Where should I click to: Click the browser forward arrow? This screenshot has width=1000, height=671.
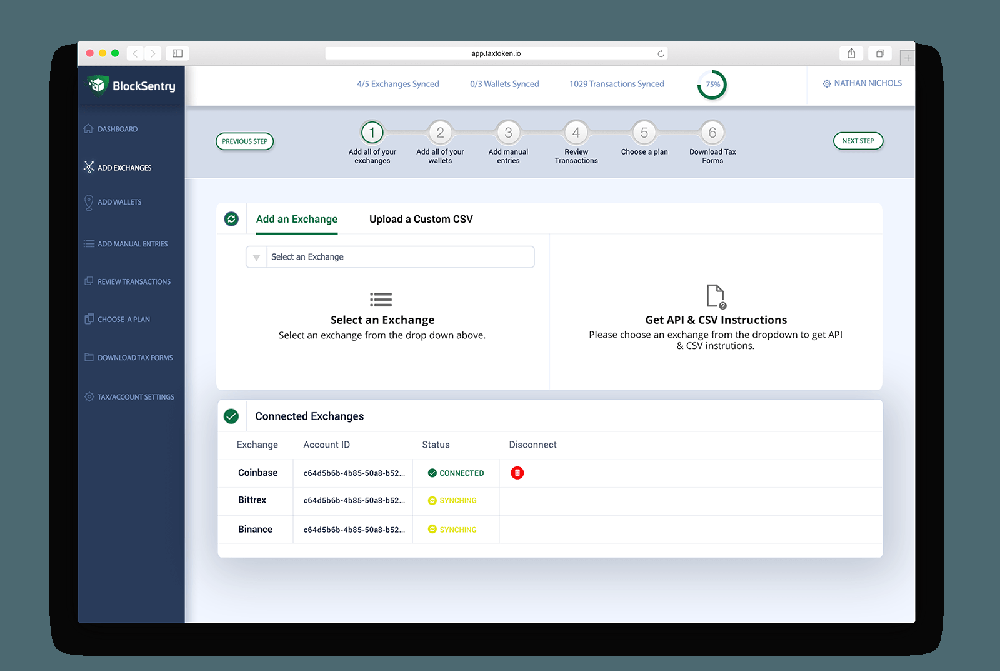[x=152, y=54]
